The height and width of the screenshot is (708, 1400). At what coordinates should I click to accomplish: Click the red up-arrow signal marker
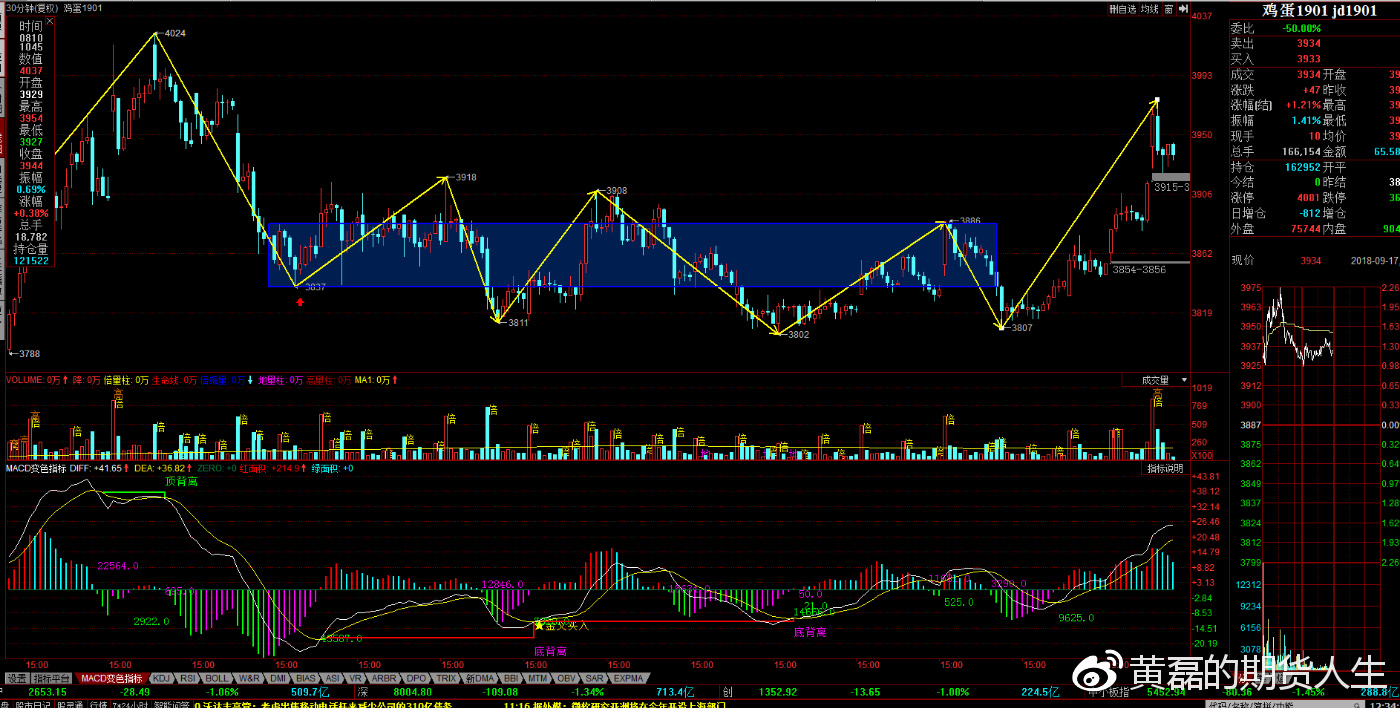pyautogui.click(x=300, y=300)
